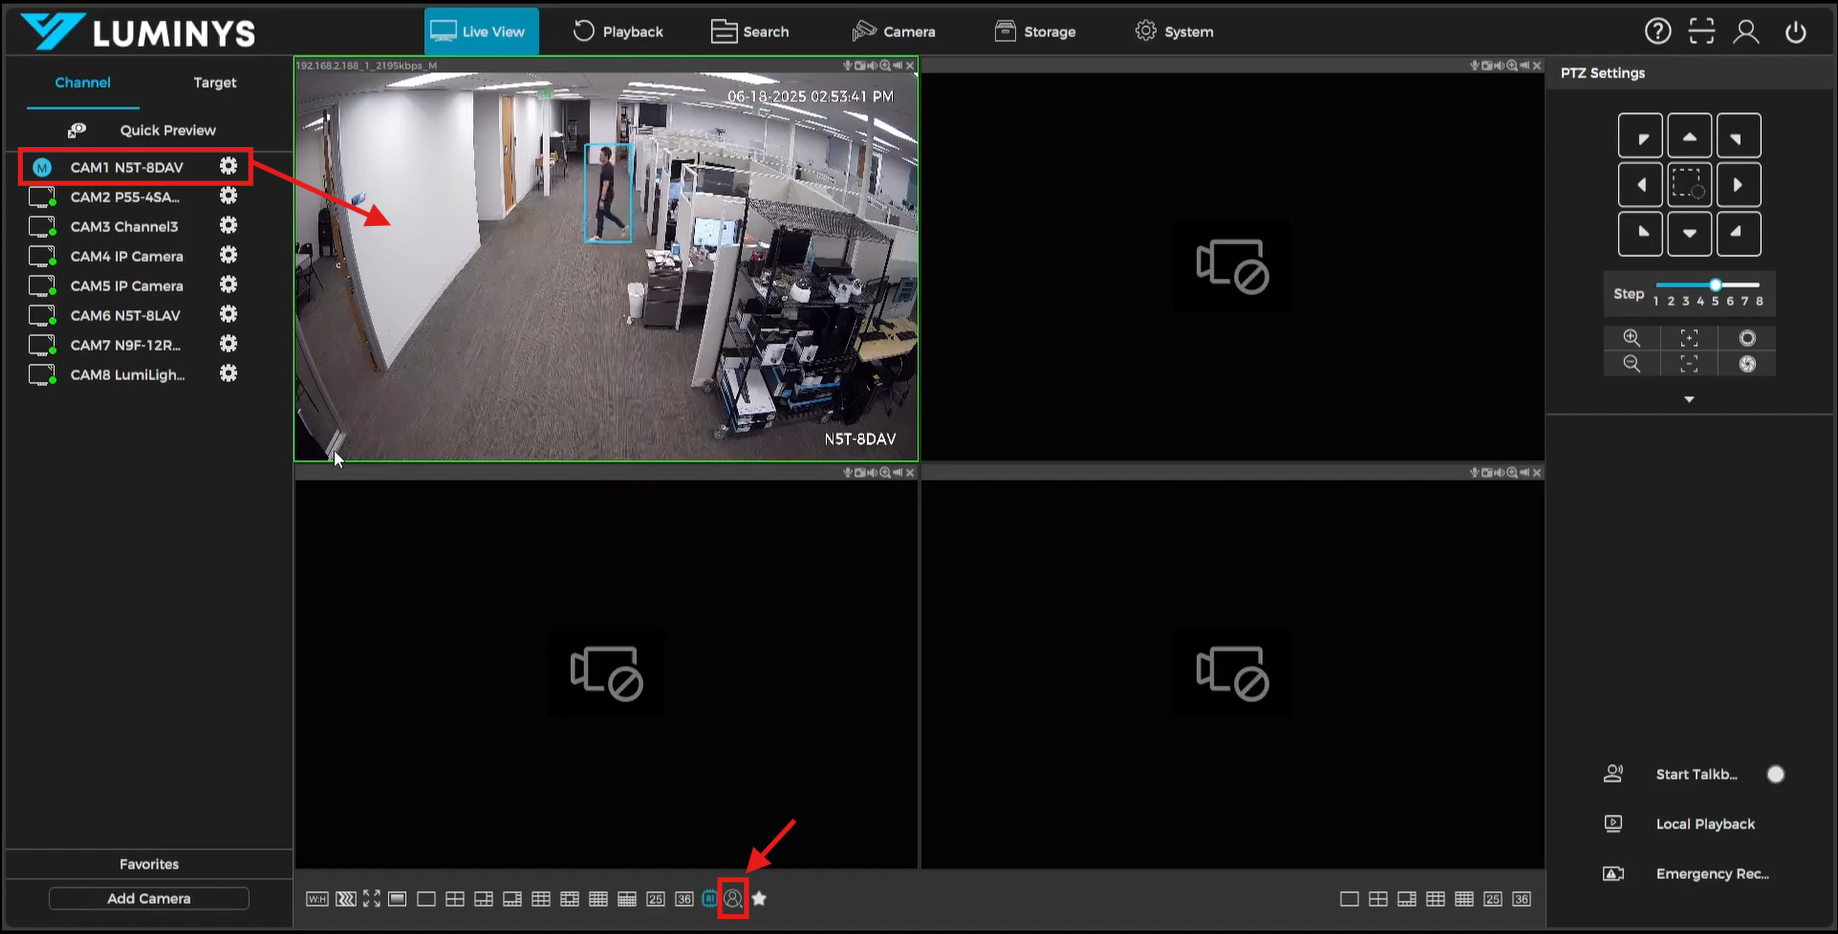The width and height of the screenshot is (1838, 934).
Task: Open the Playback menu
Action: coord(618,32)
